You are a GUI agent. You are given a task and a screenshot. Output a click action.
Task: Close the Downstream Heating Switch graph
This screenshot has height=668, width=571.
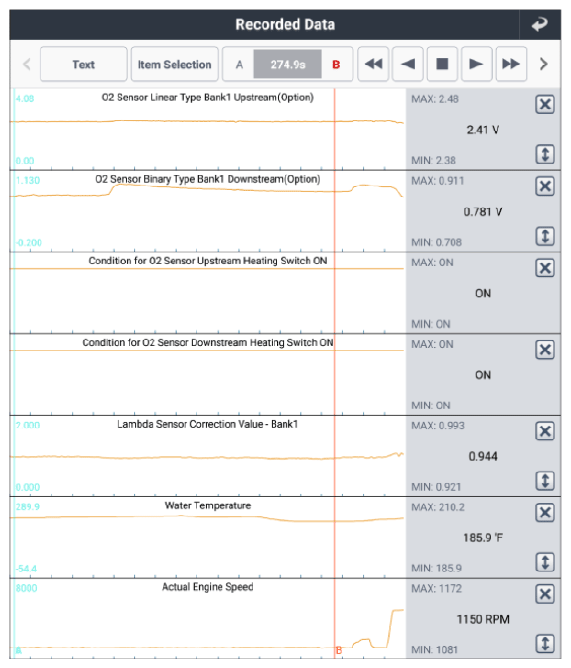[x=545, y=350]
